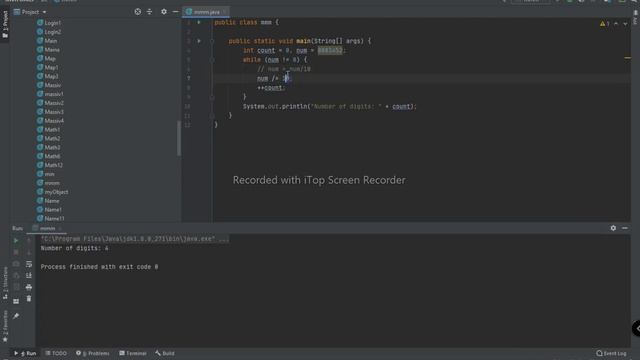Open the Problems tool window
This screenshot has width=640, height=360.
coord(93,353)
